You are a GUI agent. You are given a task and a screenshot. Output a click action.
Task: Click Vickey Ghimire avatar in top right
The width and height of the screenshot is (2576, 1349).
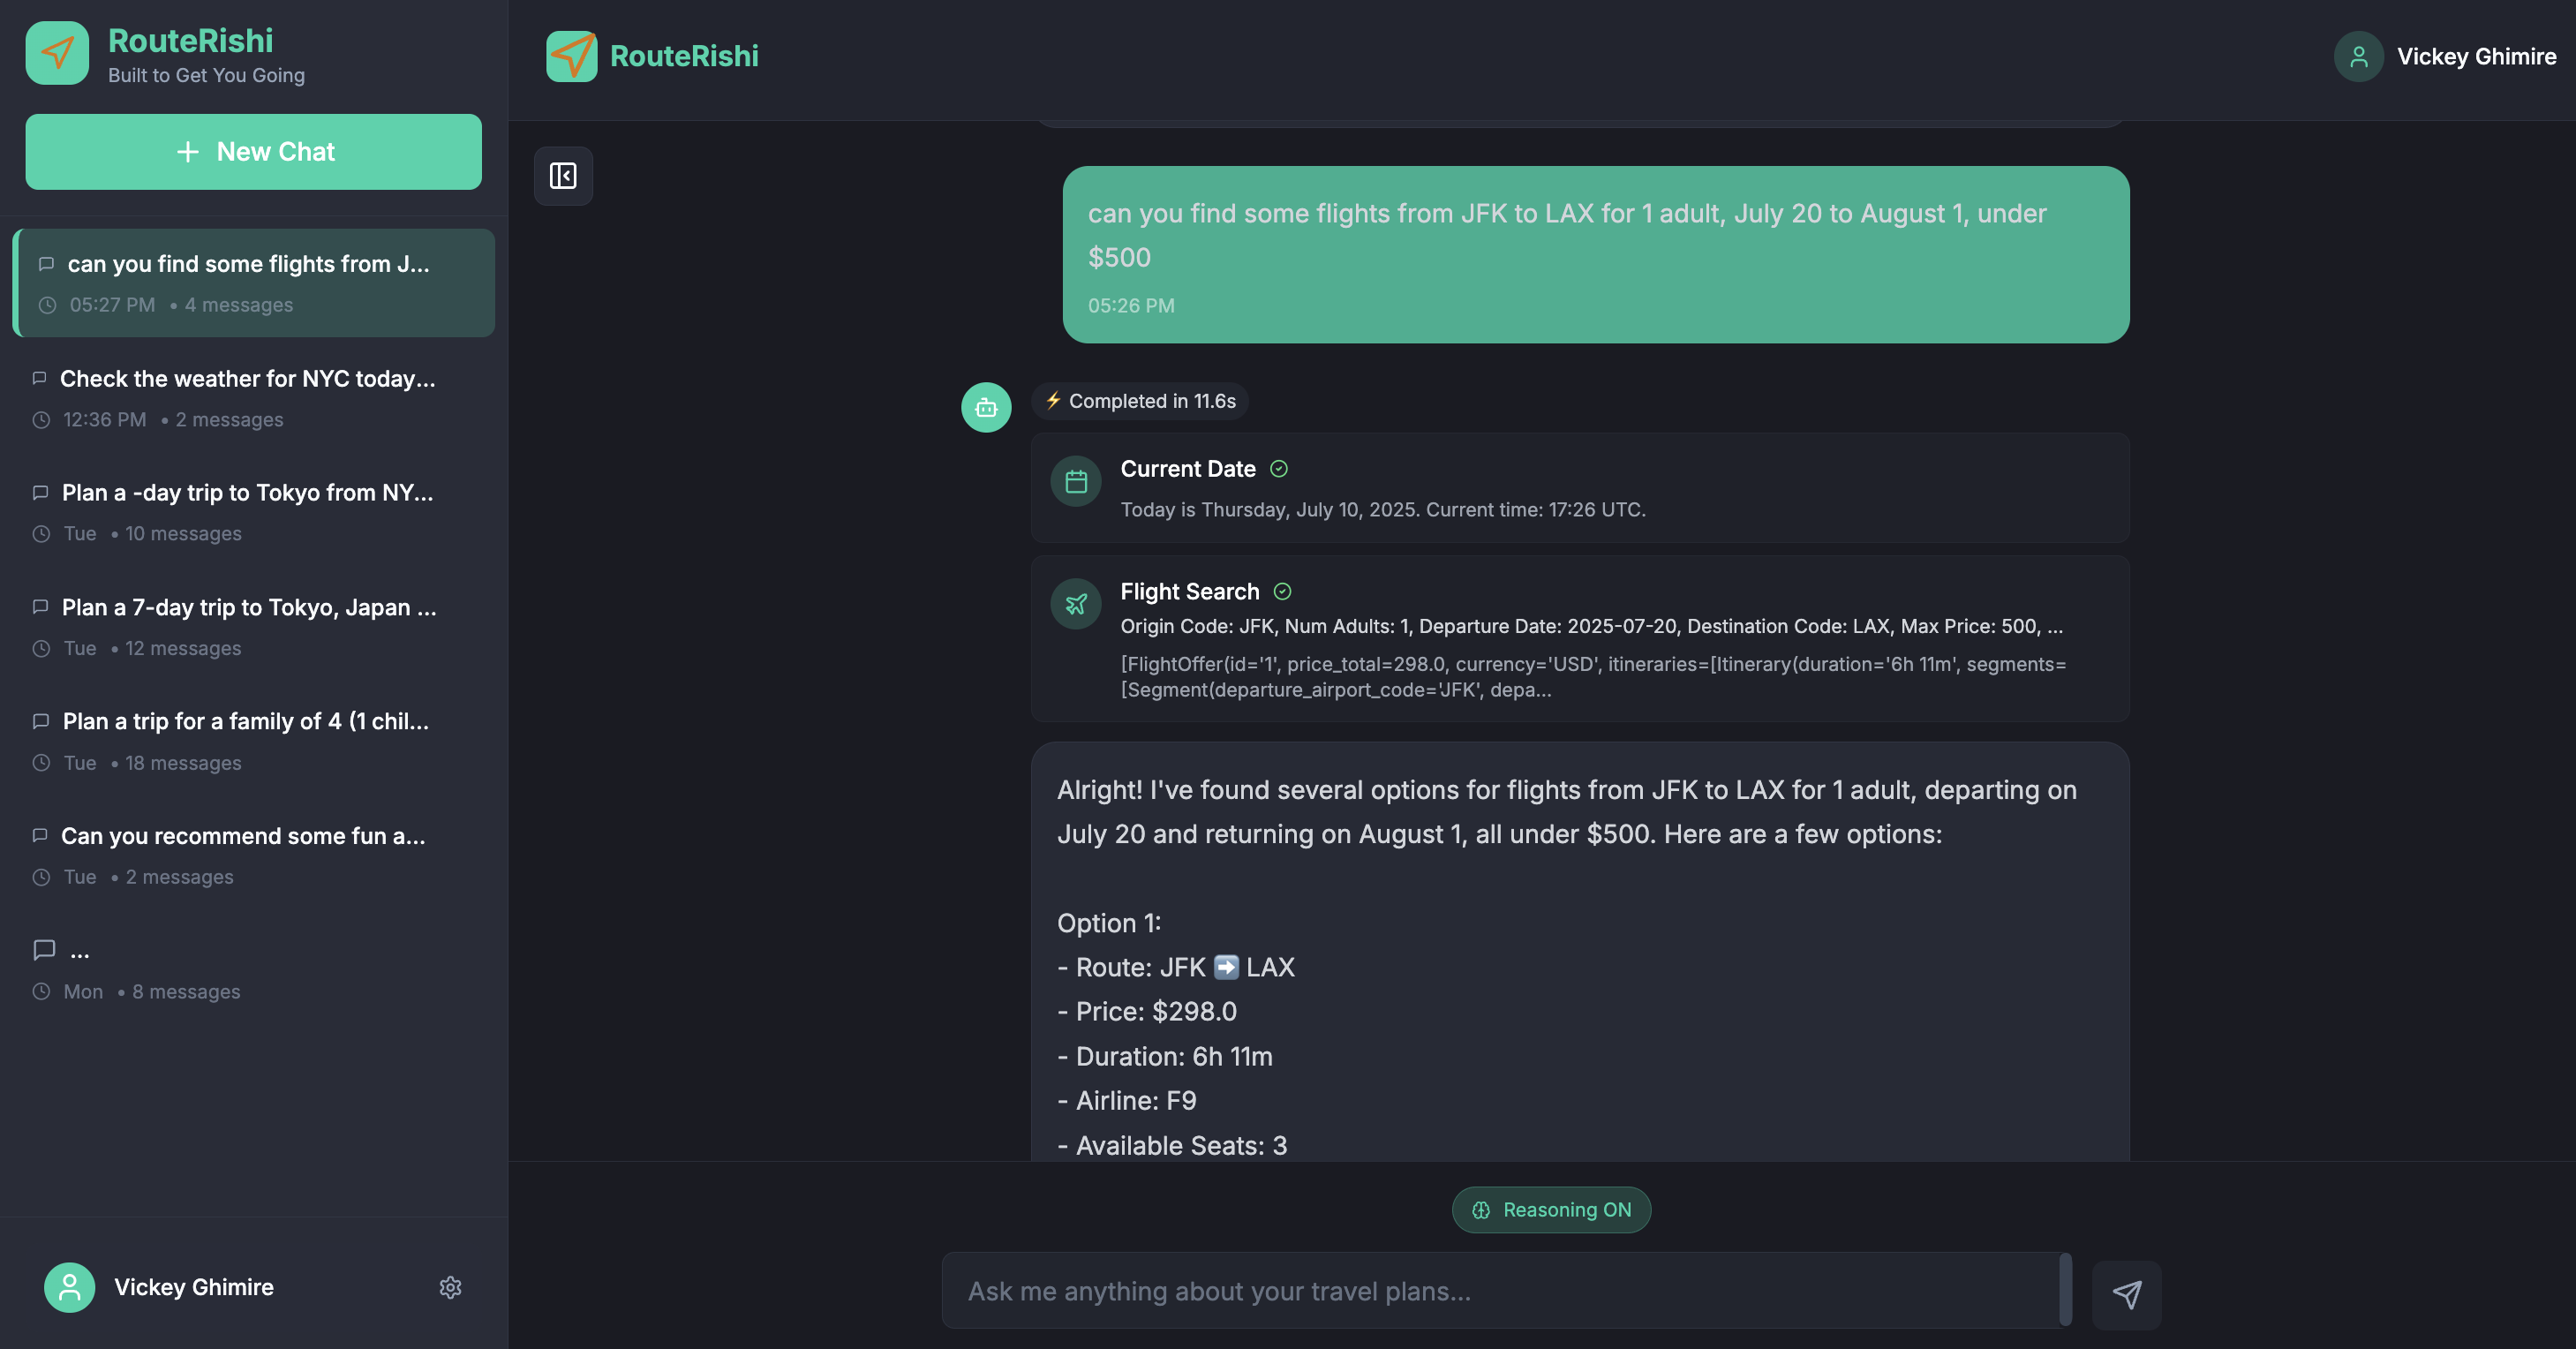coord(2358,57)
